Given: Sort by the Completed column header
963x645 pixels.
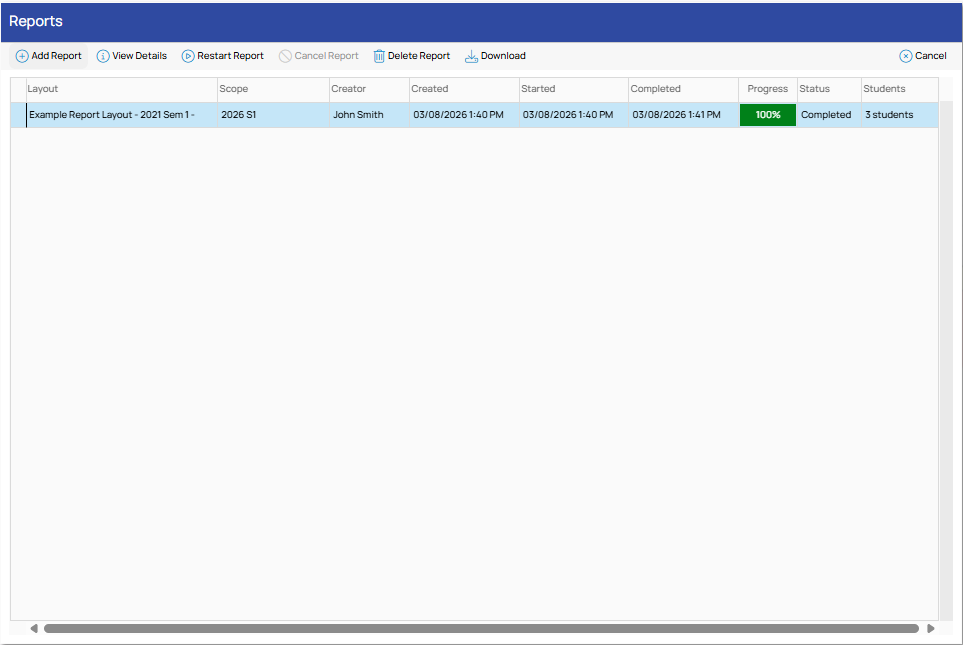Looking at the screenshot, I should (x=684, y=89).
